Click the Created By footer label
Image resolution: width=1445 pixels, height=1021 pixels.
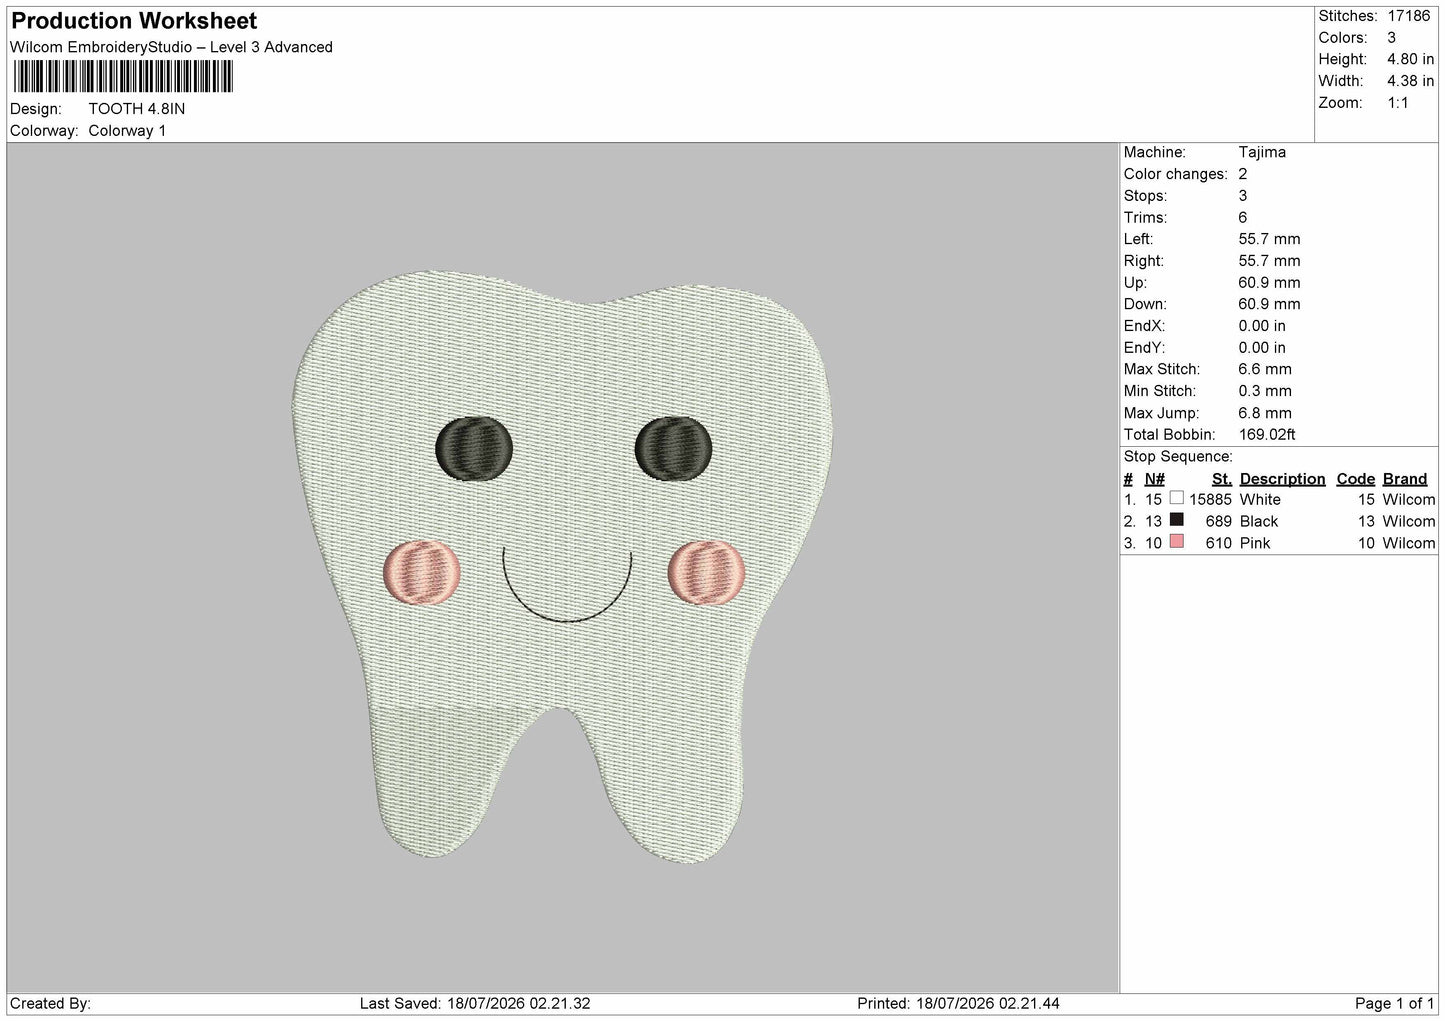[x=50, y=1004]
